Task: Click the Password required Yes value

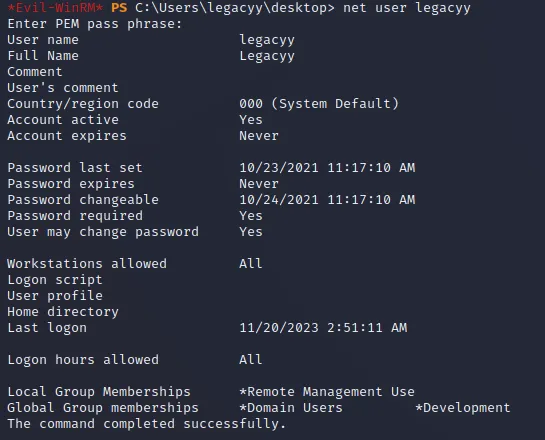Action: (251, 216)
